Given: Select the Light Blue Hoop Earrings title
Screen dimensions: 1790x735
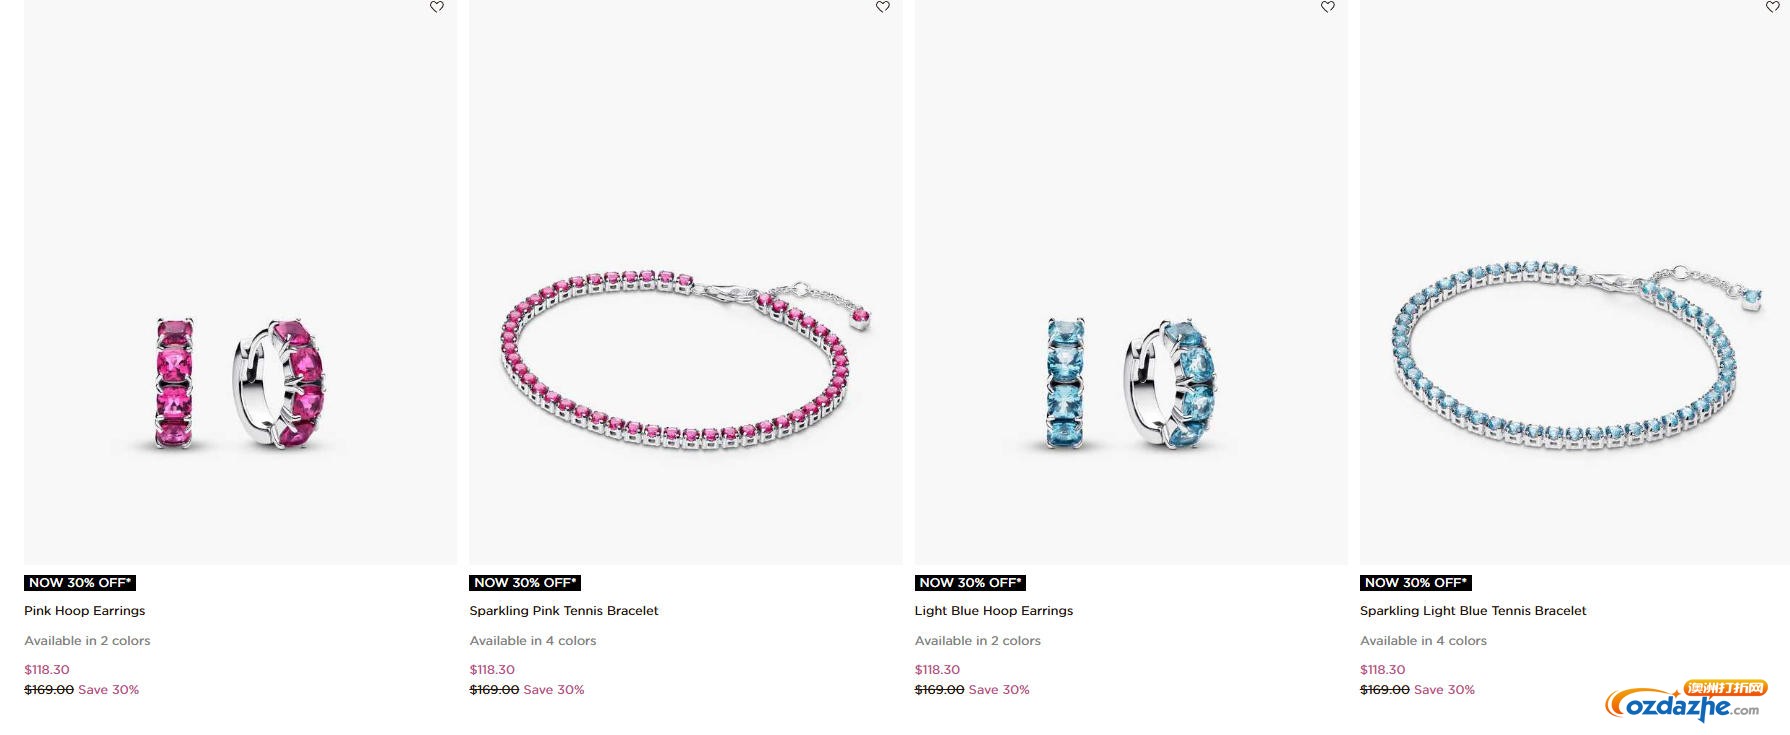Looking at the screenshot, I should pyautogui.click(x=994, y=611).
